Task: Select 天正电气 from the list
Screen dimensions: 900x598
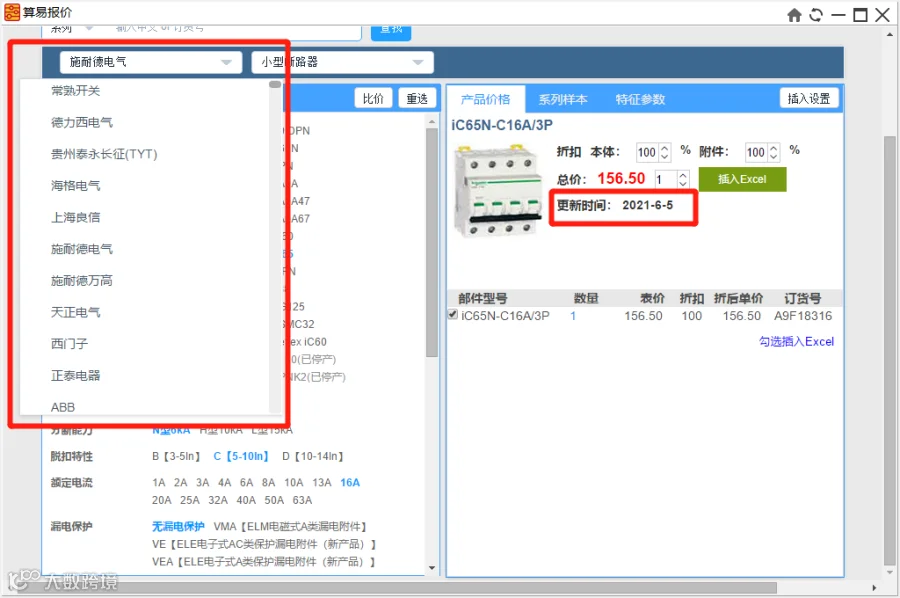Action: click(75, 312)
